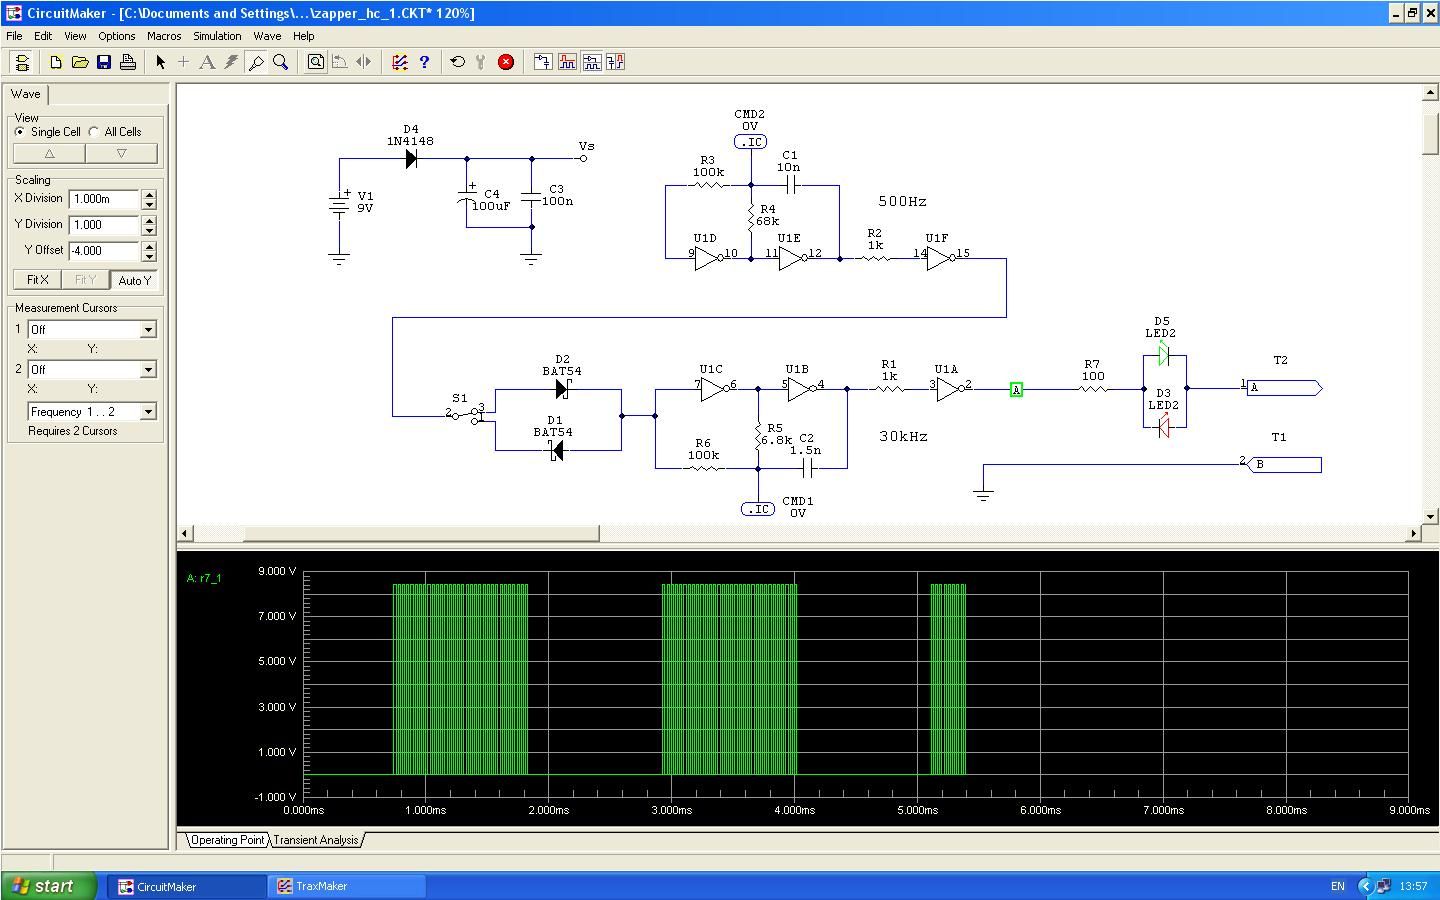Screen dimensions: 1440x900
Task: Click the first schematic window layout icon
Action: click(x=542, y=62)
